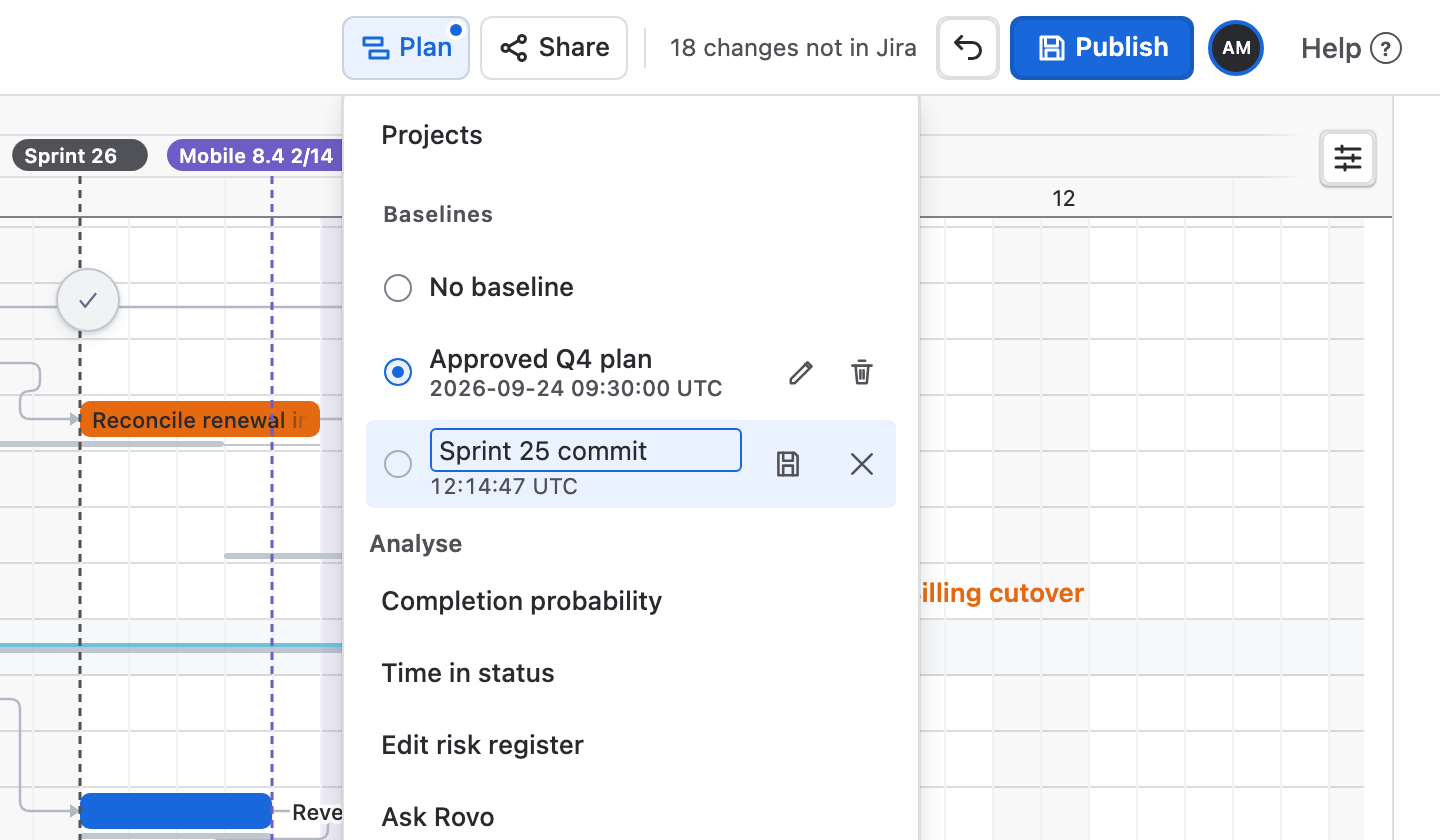Select the No baseline radio option
This screenshot has width=1440, height=840.
tap(398, 288)
